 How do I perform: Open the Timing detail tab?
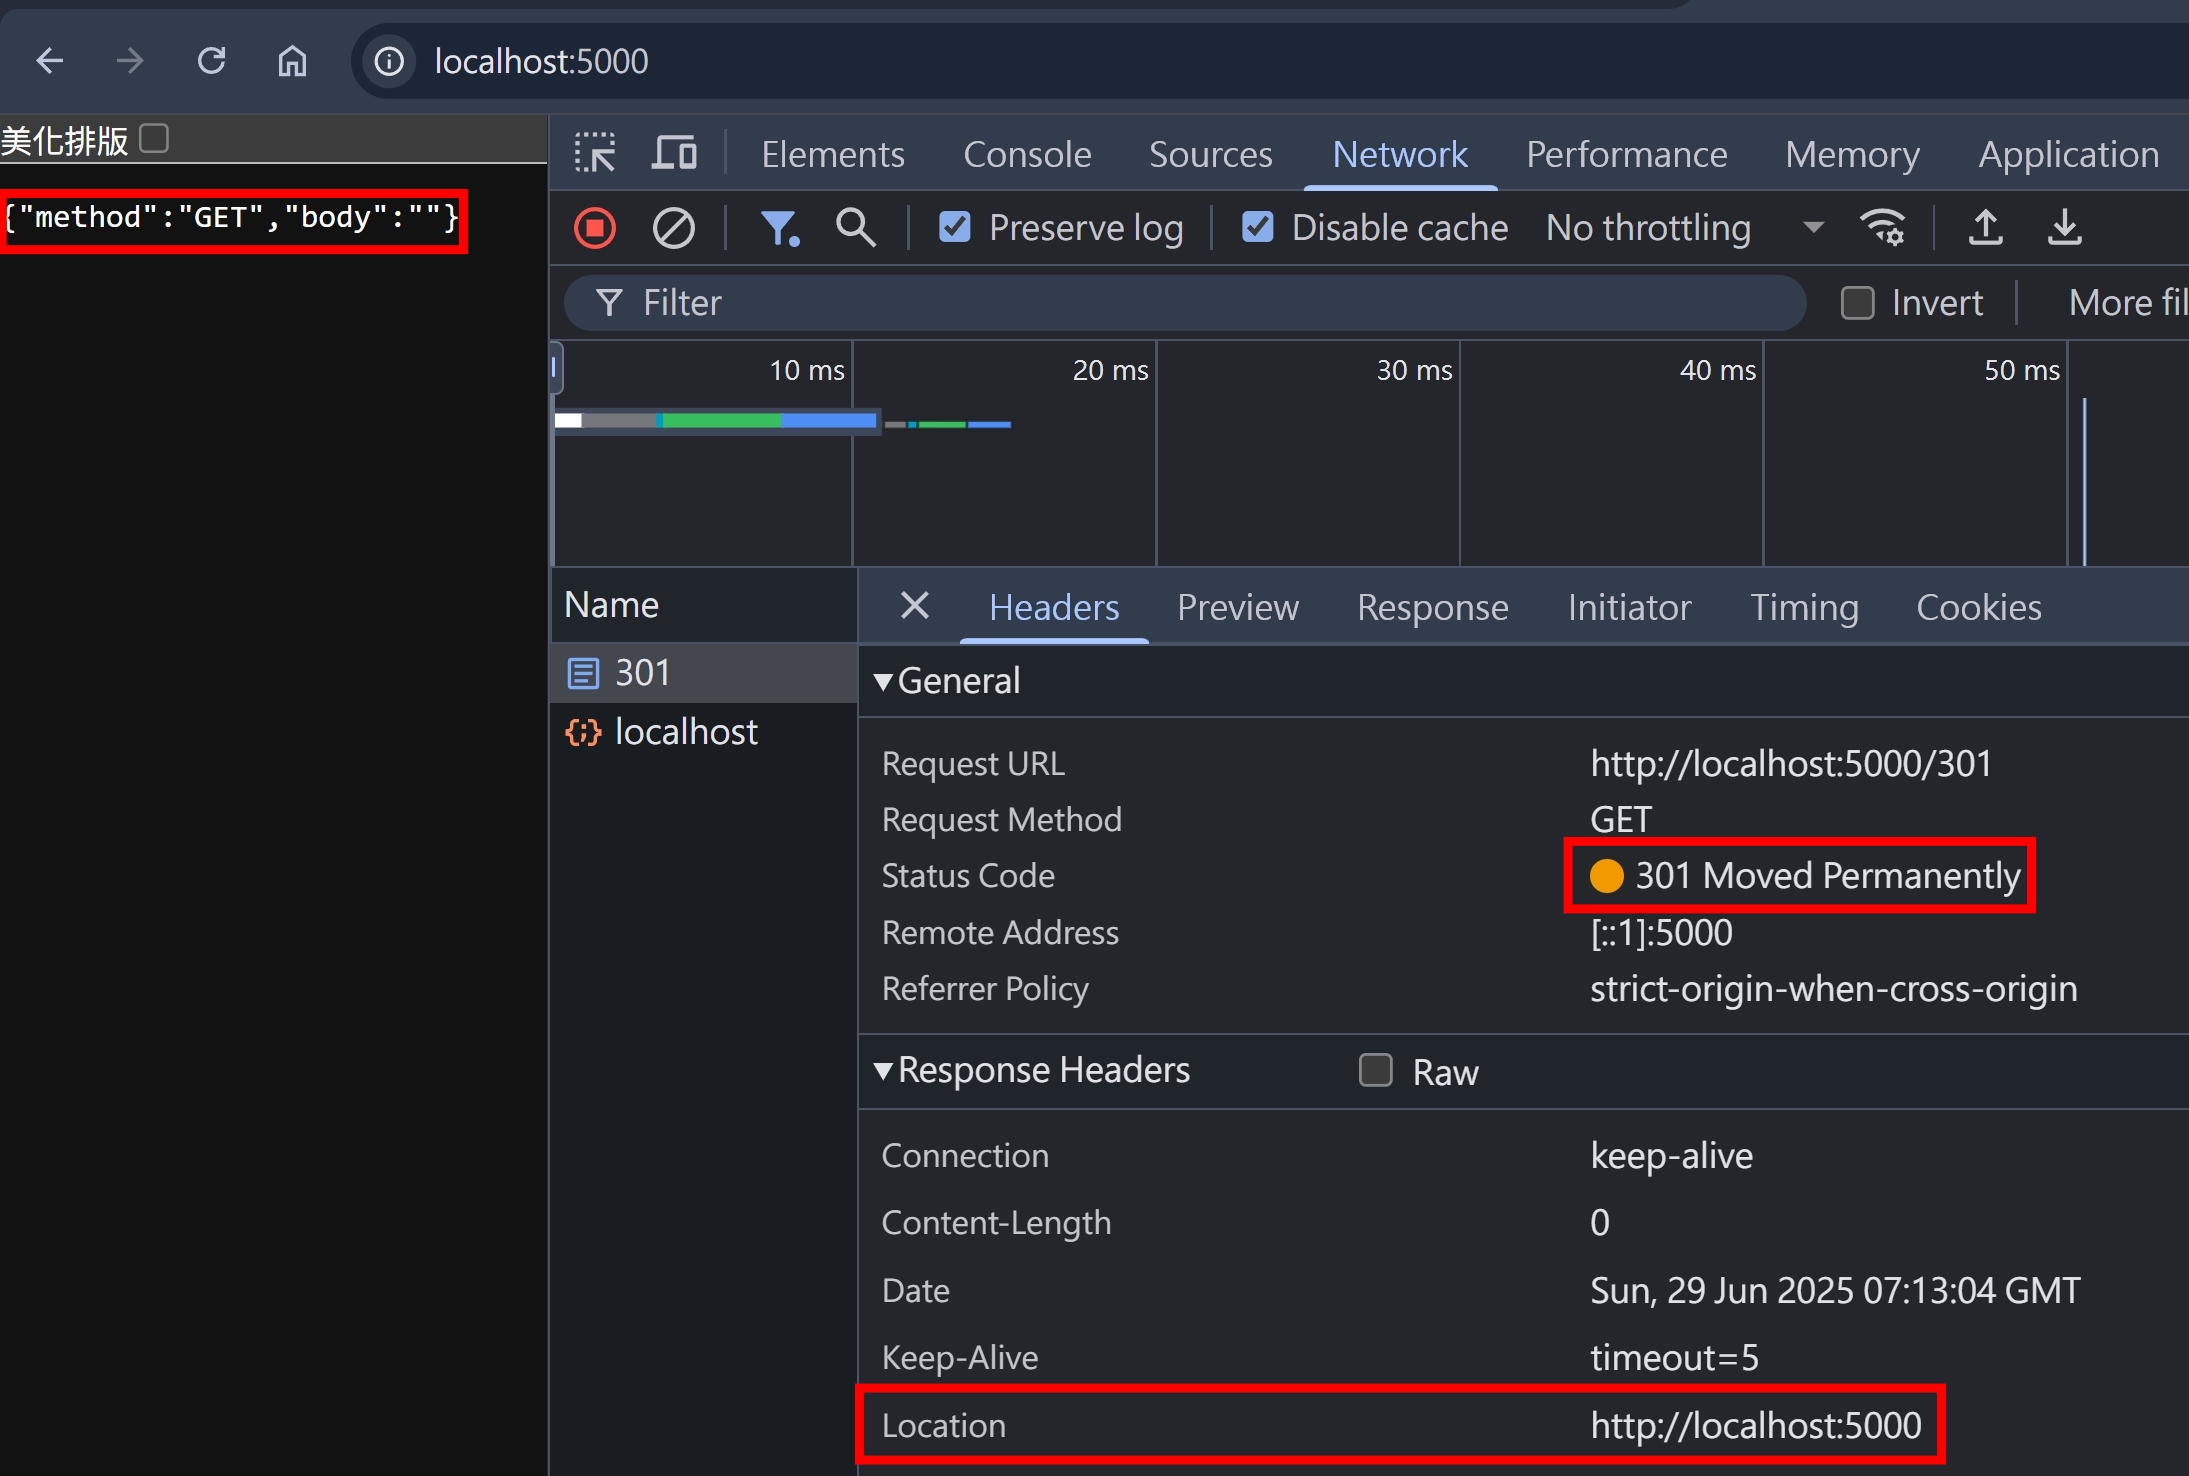click(x=1805, y=607)
